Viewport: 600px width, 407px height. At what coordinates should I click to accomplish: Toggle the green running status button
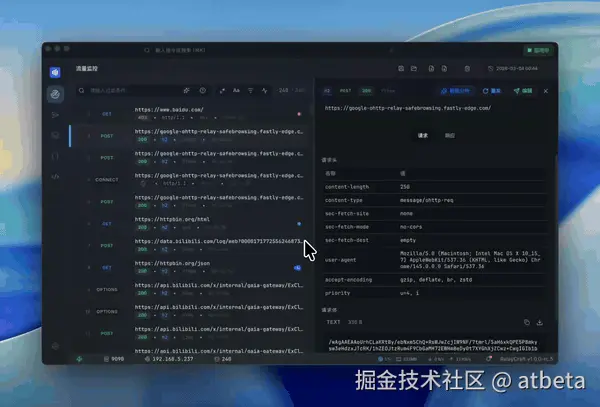[x=538, y=50]
